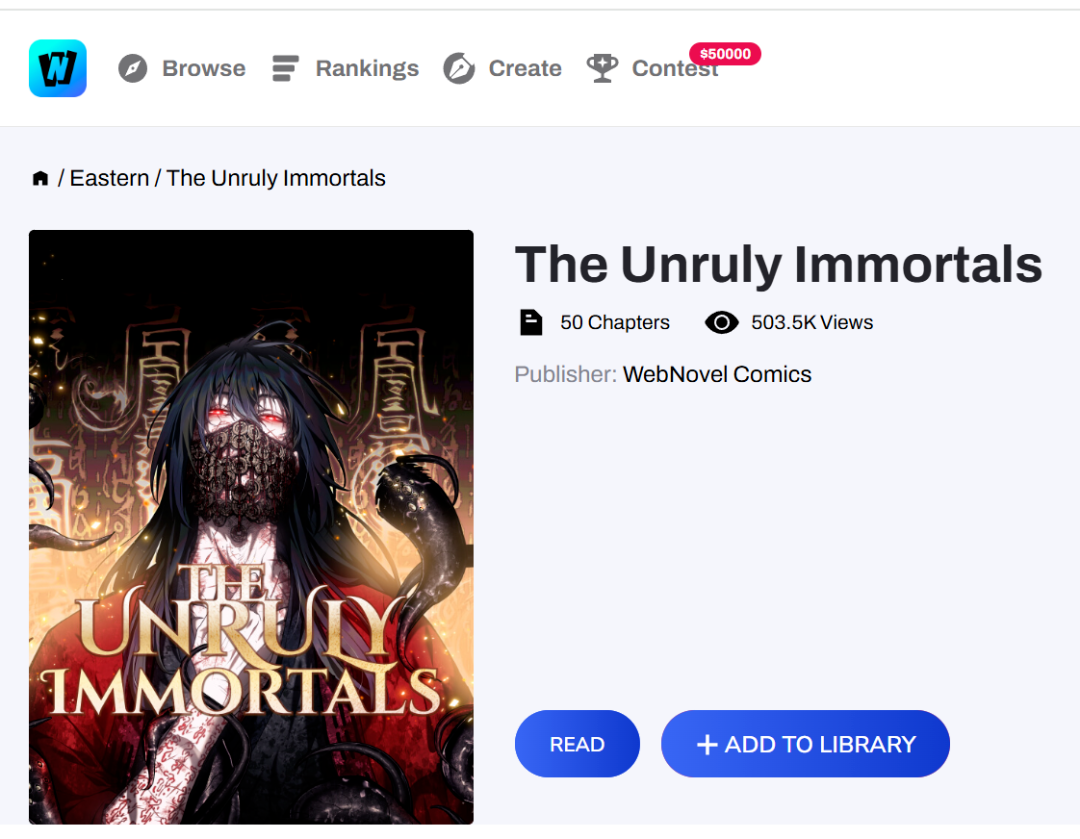Click the chapters document icon
Viewport: 1080px width, 839px height.
(530, 322)
